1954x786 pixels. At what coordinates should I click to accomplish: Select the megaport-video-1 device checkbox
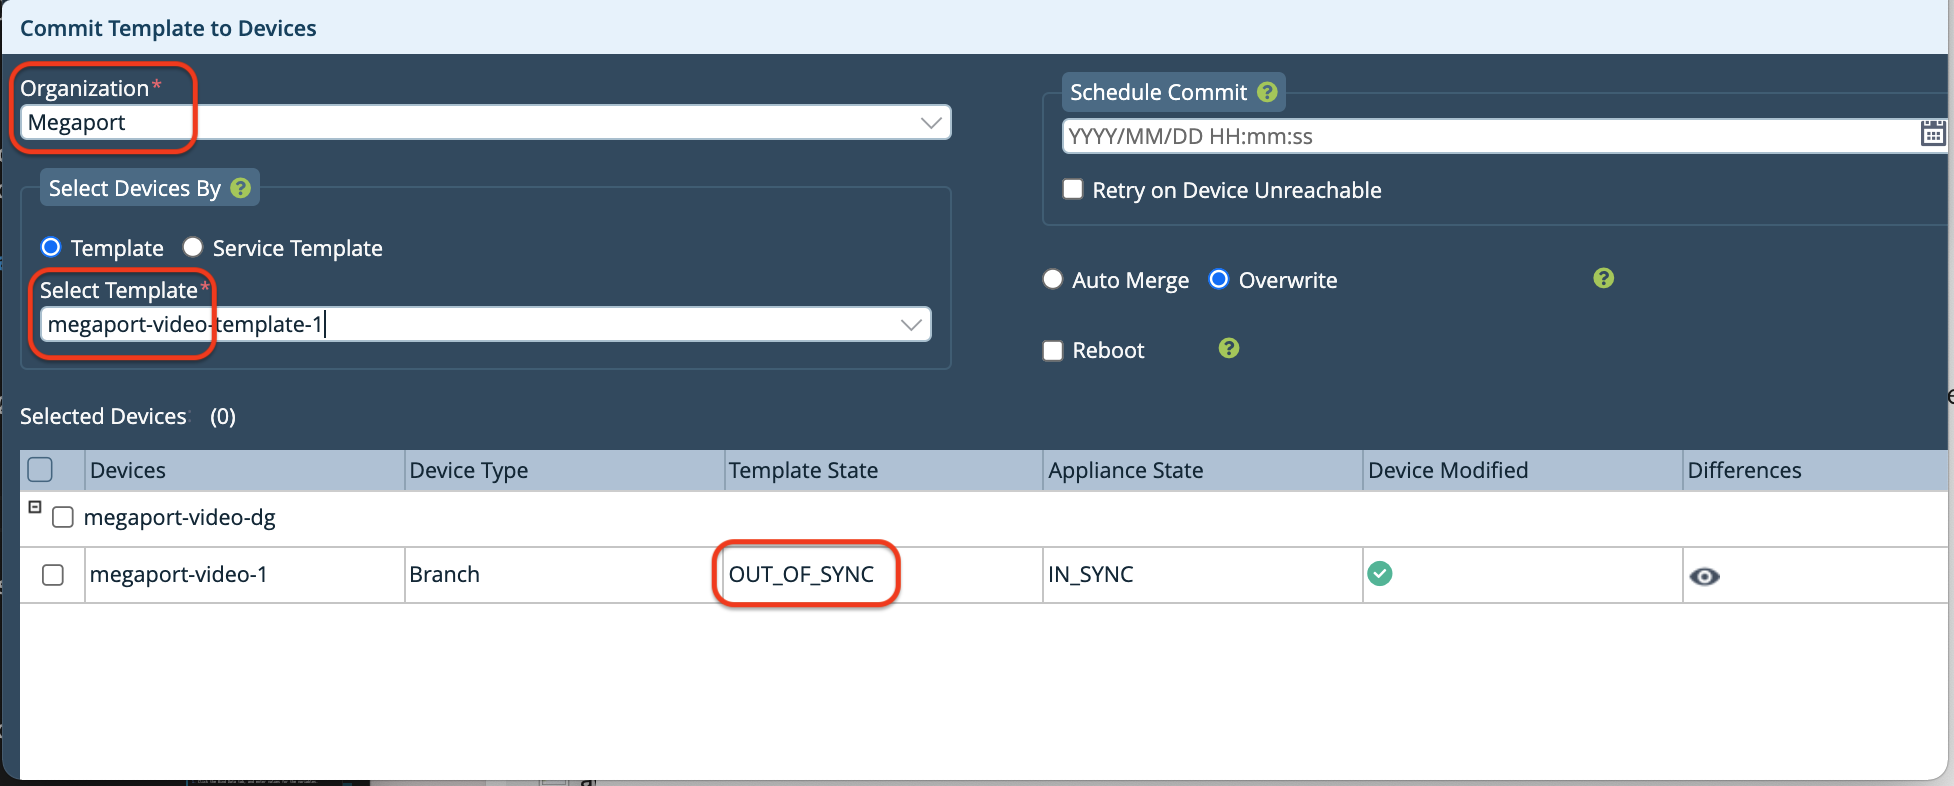[x=53, y=575]
